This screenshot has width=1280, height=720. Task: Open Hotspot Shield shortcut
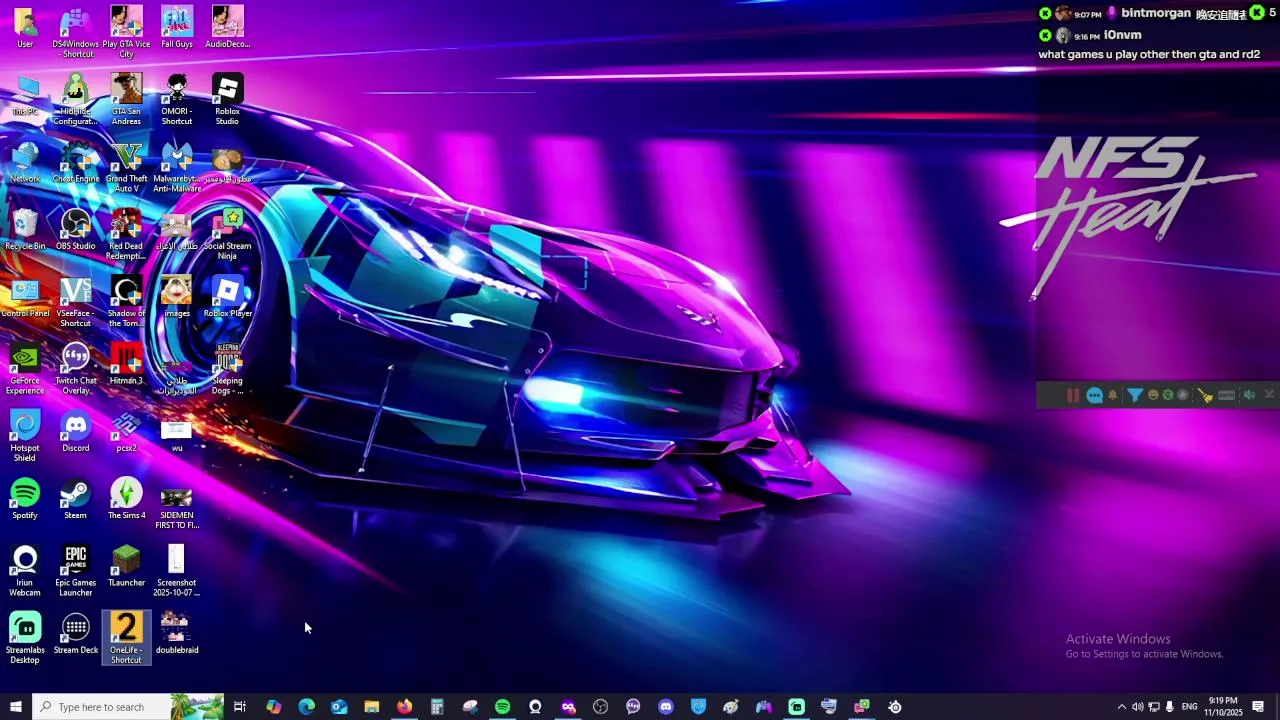click(x=25, y=437)
